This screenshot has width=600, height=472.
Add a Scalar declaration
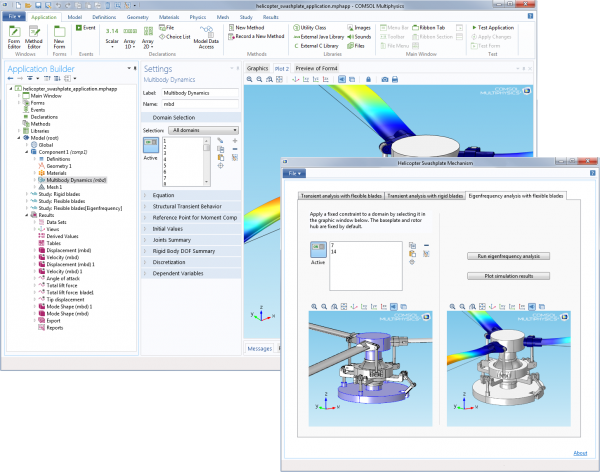click(x=112, y=37)
